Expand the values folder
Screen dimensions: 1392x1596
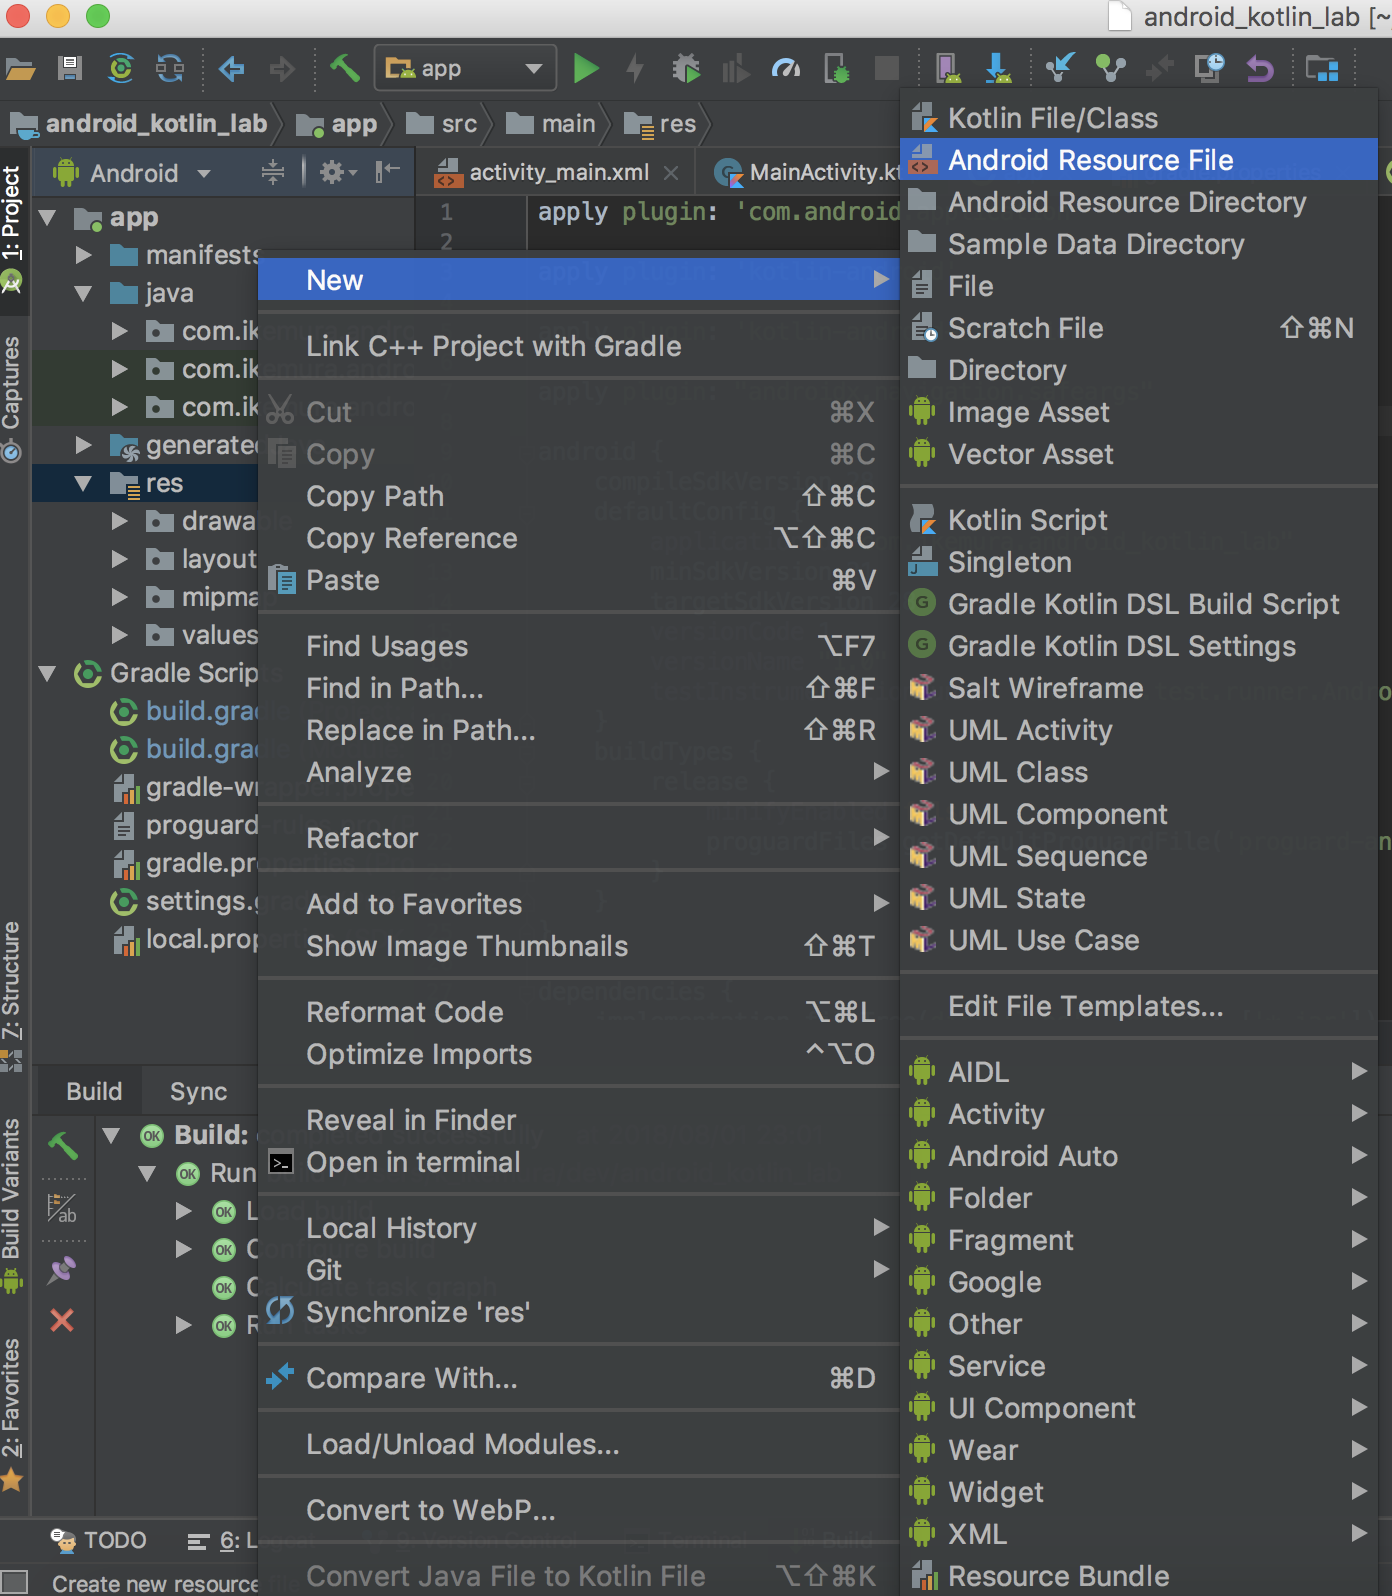click(x=120, y=635)
